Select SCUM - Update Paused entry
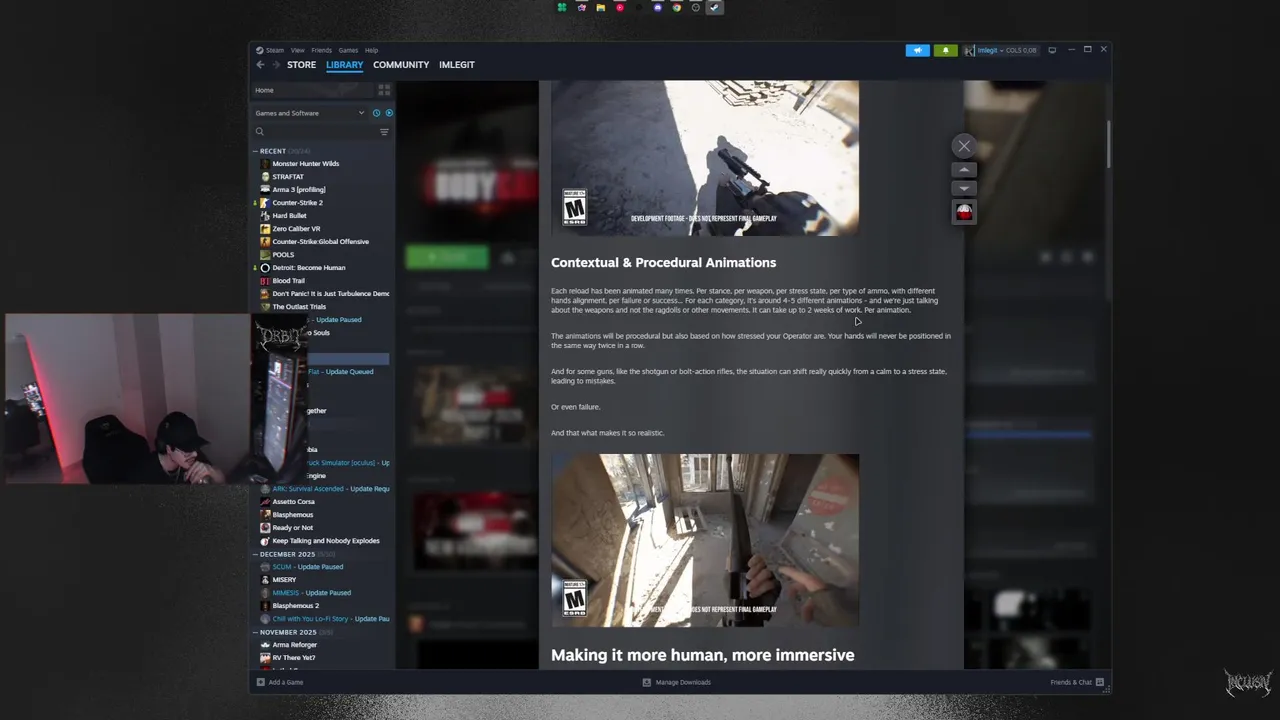The height and width of the screenshot is (720, 1280). coord(307,567)
